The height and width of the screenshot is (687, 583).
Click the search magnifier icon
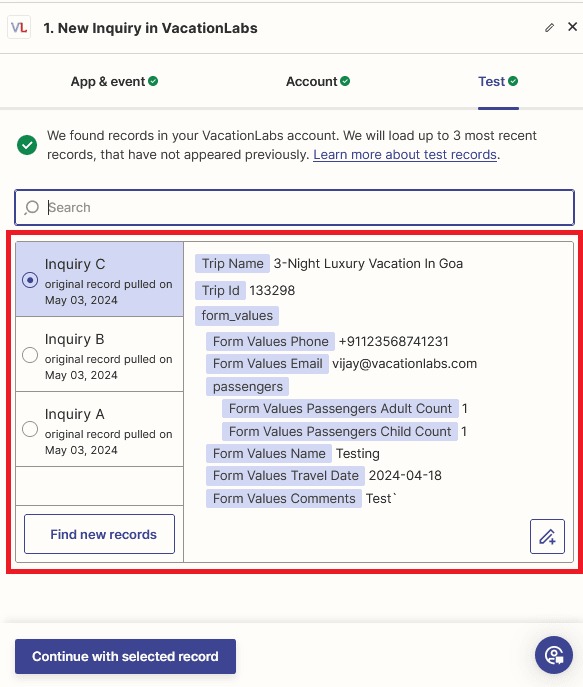click(32, 207)
